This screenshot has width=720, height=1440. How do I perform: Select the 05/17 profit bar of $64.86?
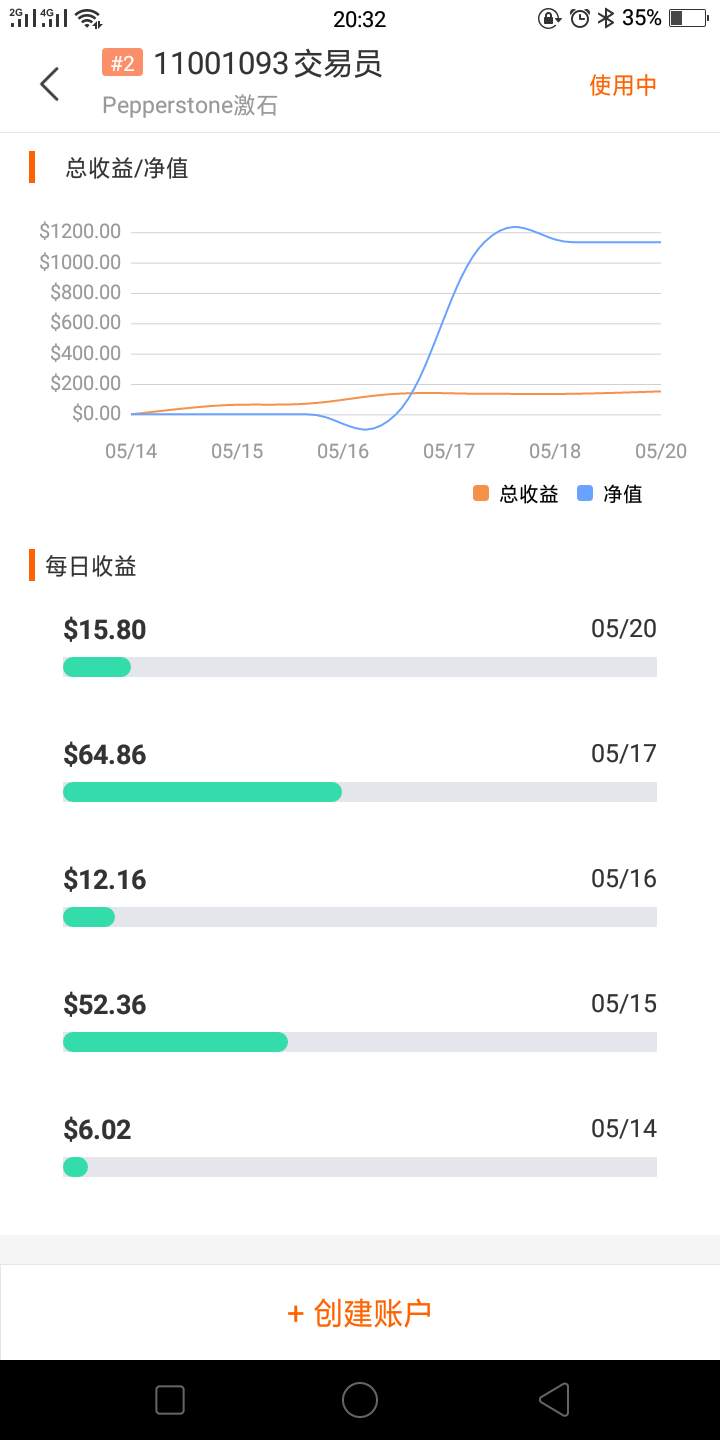[360, 792]
